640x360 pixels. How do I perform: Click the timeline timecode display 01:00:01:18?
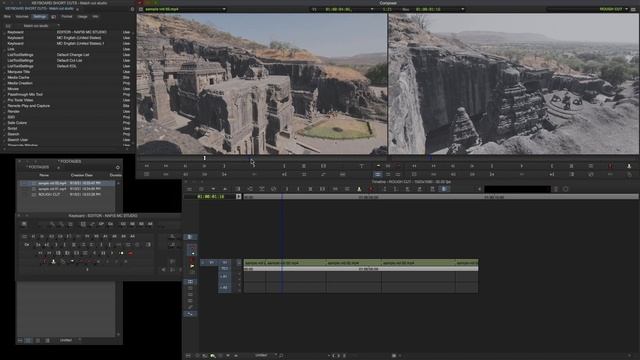tap(211, 197)
